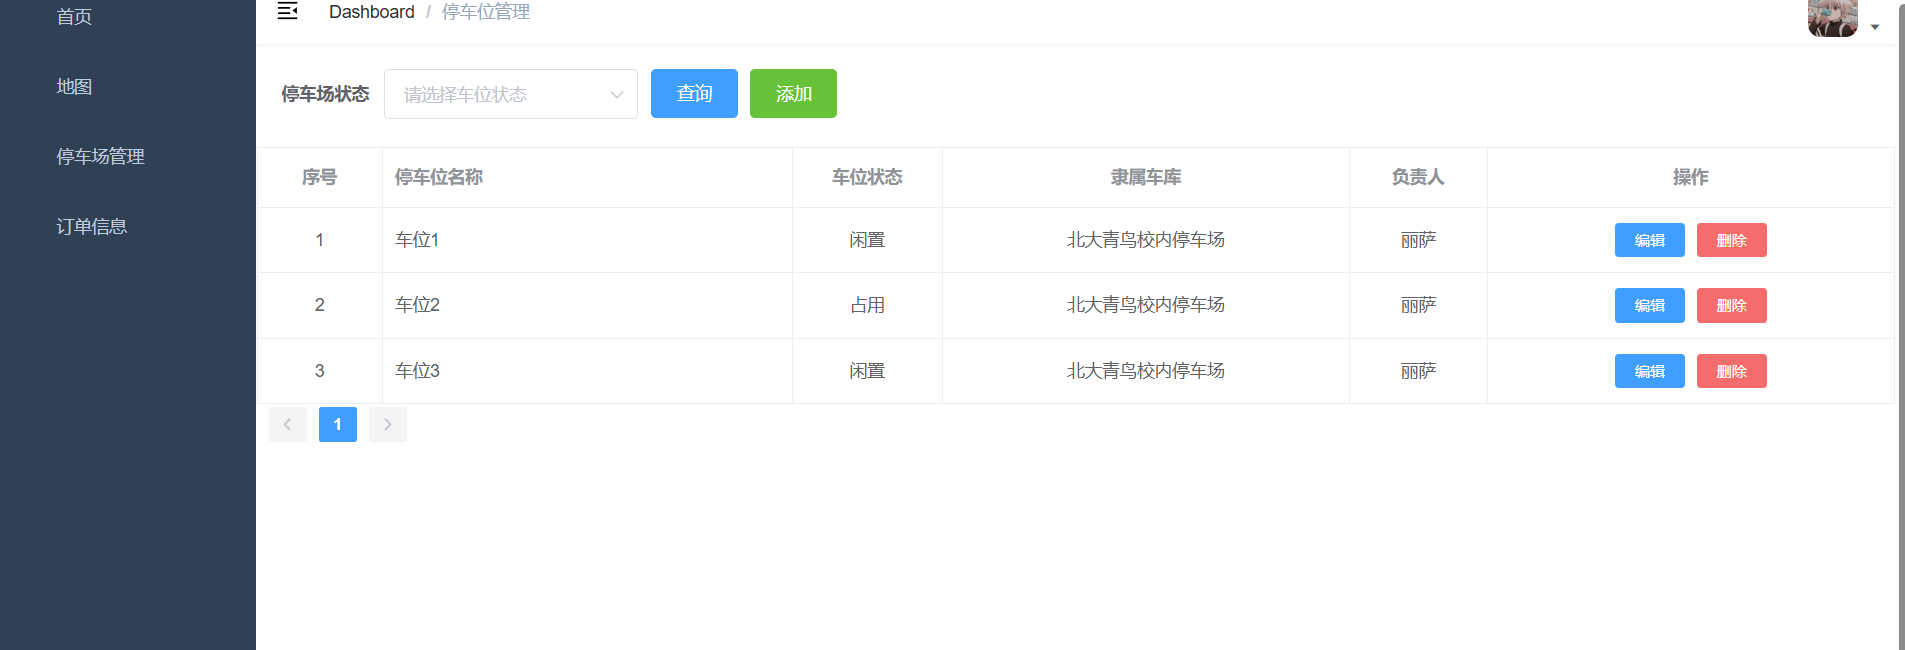Click the 操作 column header
Image resolution: width=1905 pixels, height=650 pixels.
(x=1691, y=177)
